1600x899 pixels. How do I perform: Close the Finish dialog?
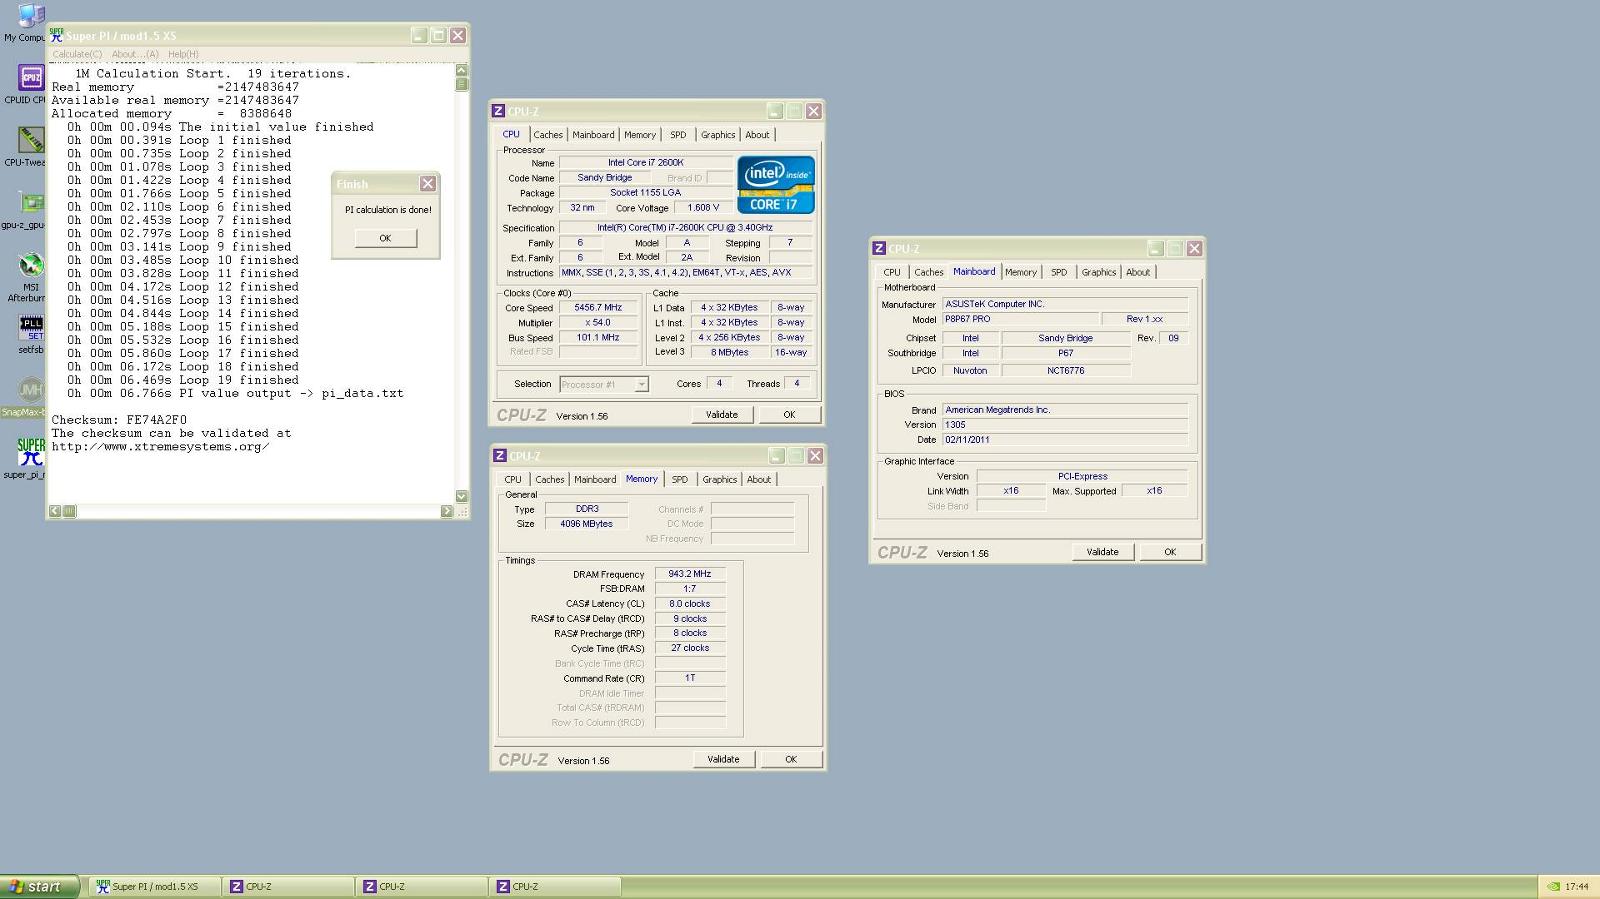[428, 184]
